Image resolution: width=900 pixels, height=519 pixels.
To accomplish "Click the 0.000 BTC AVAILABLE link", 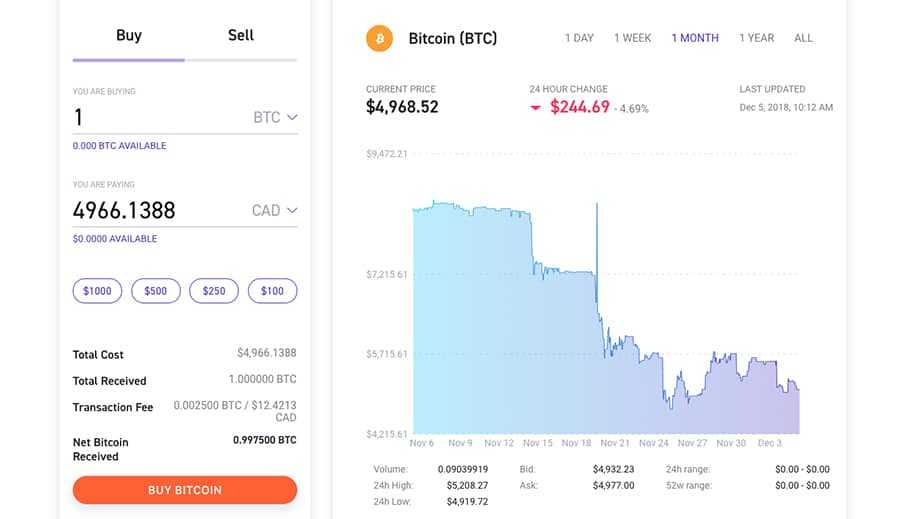I will (120, 146).
